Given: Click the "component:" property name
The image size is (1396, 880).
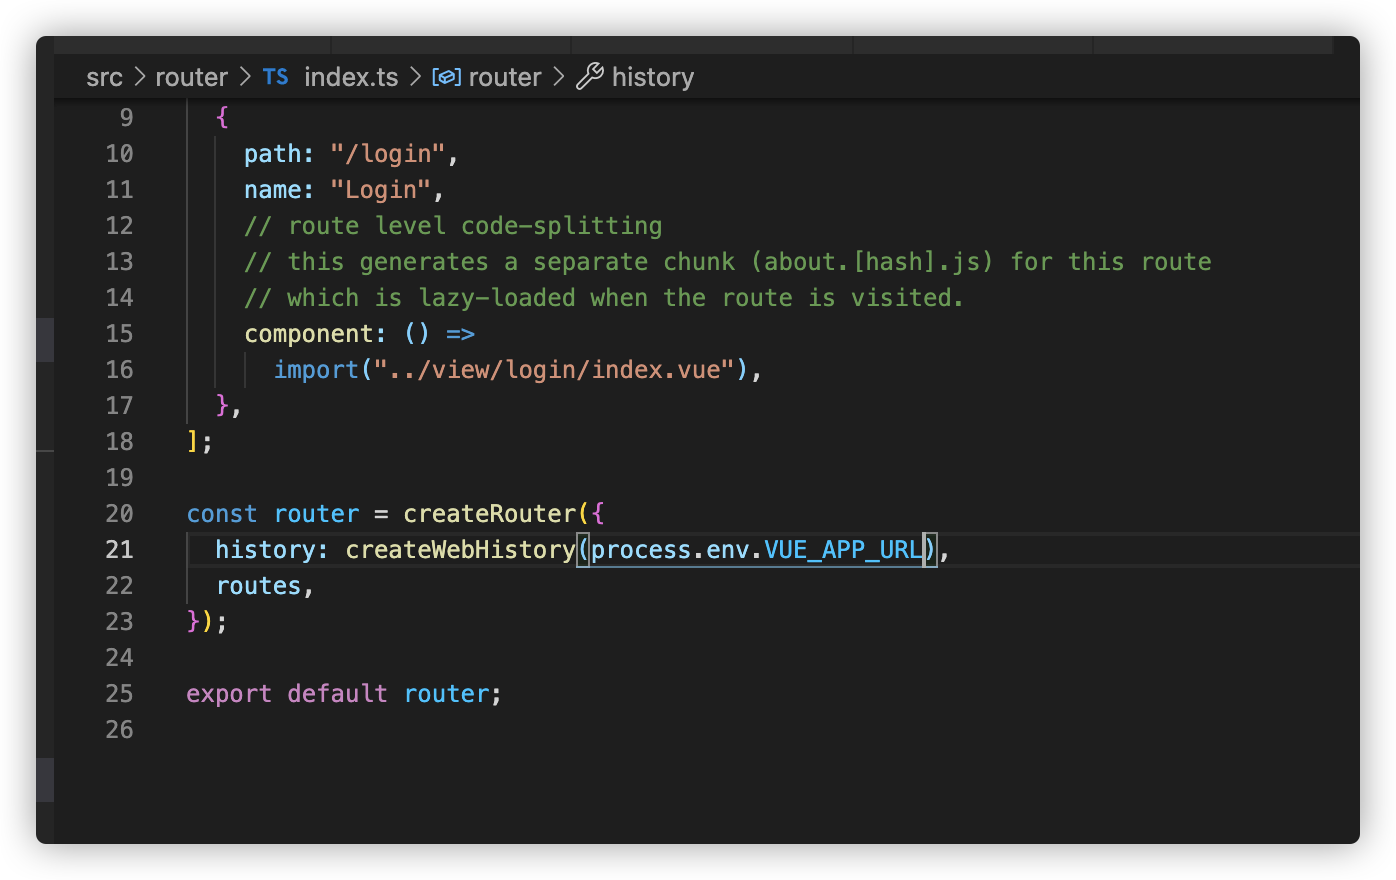Looking at the screenshot, I should click(x=315, y=334).
